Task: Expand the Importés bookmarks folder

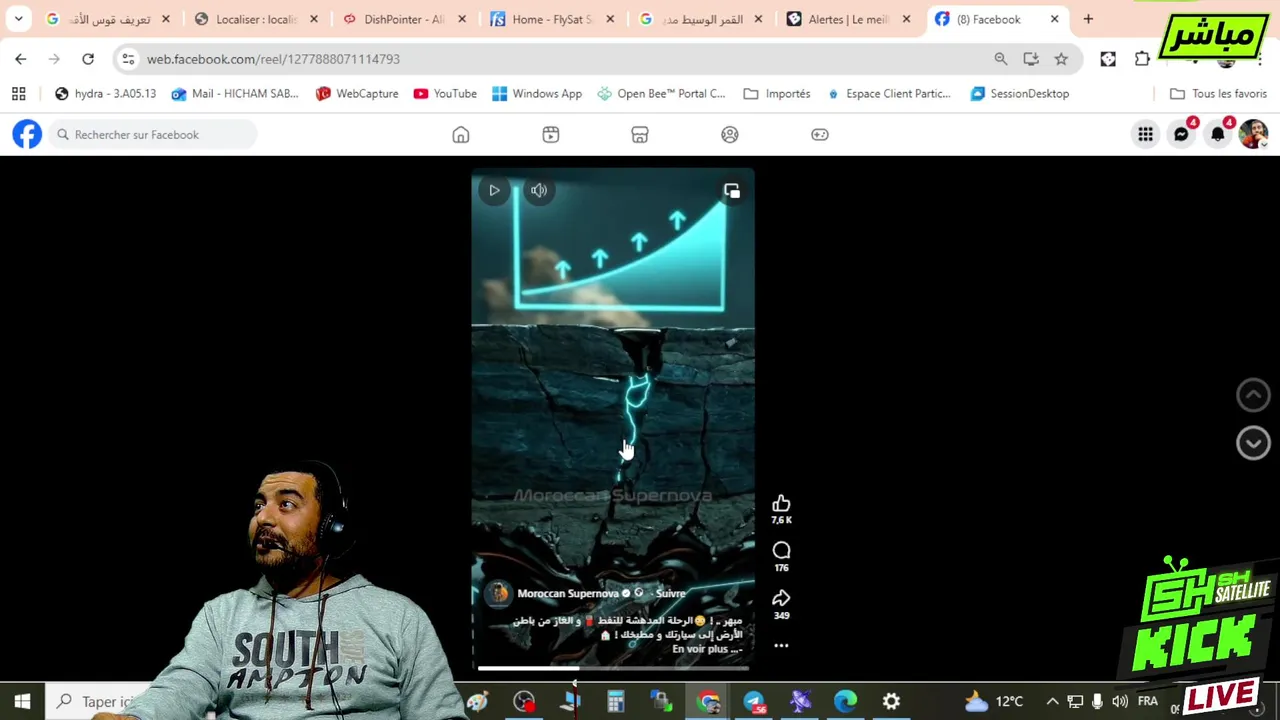Action: [777, 94]
